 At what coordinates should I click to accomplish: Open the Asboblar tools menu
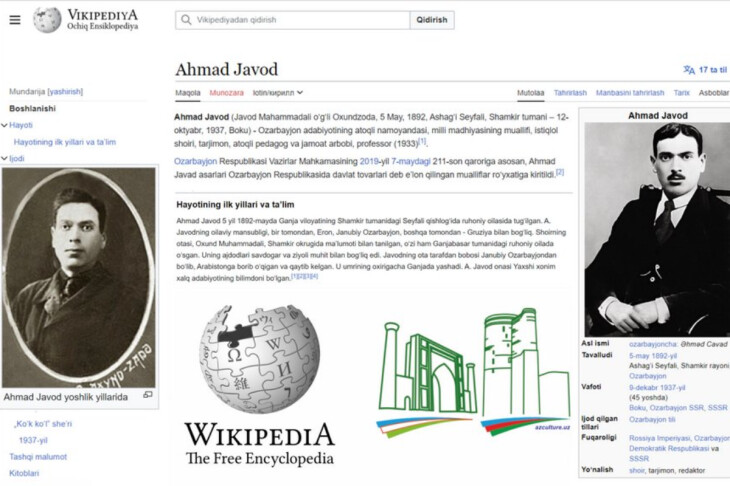pos(714,93)
